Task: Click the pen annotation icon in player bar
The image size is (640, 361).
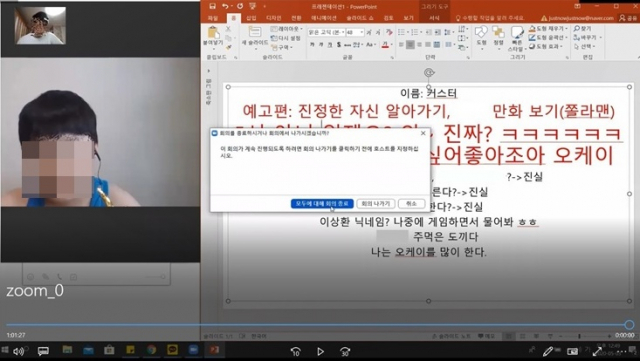Action: coord(548,351)
